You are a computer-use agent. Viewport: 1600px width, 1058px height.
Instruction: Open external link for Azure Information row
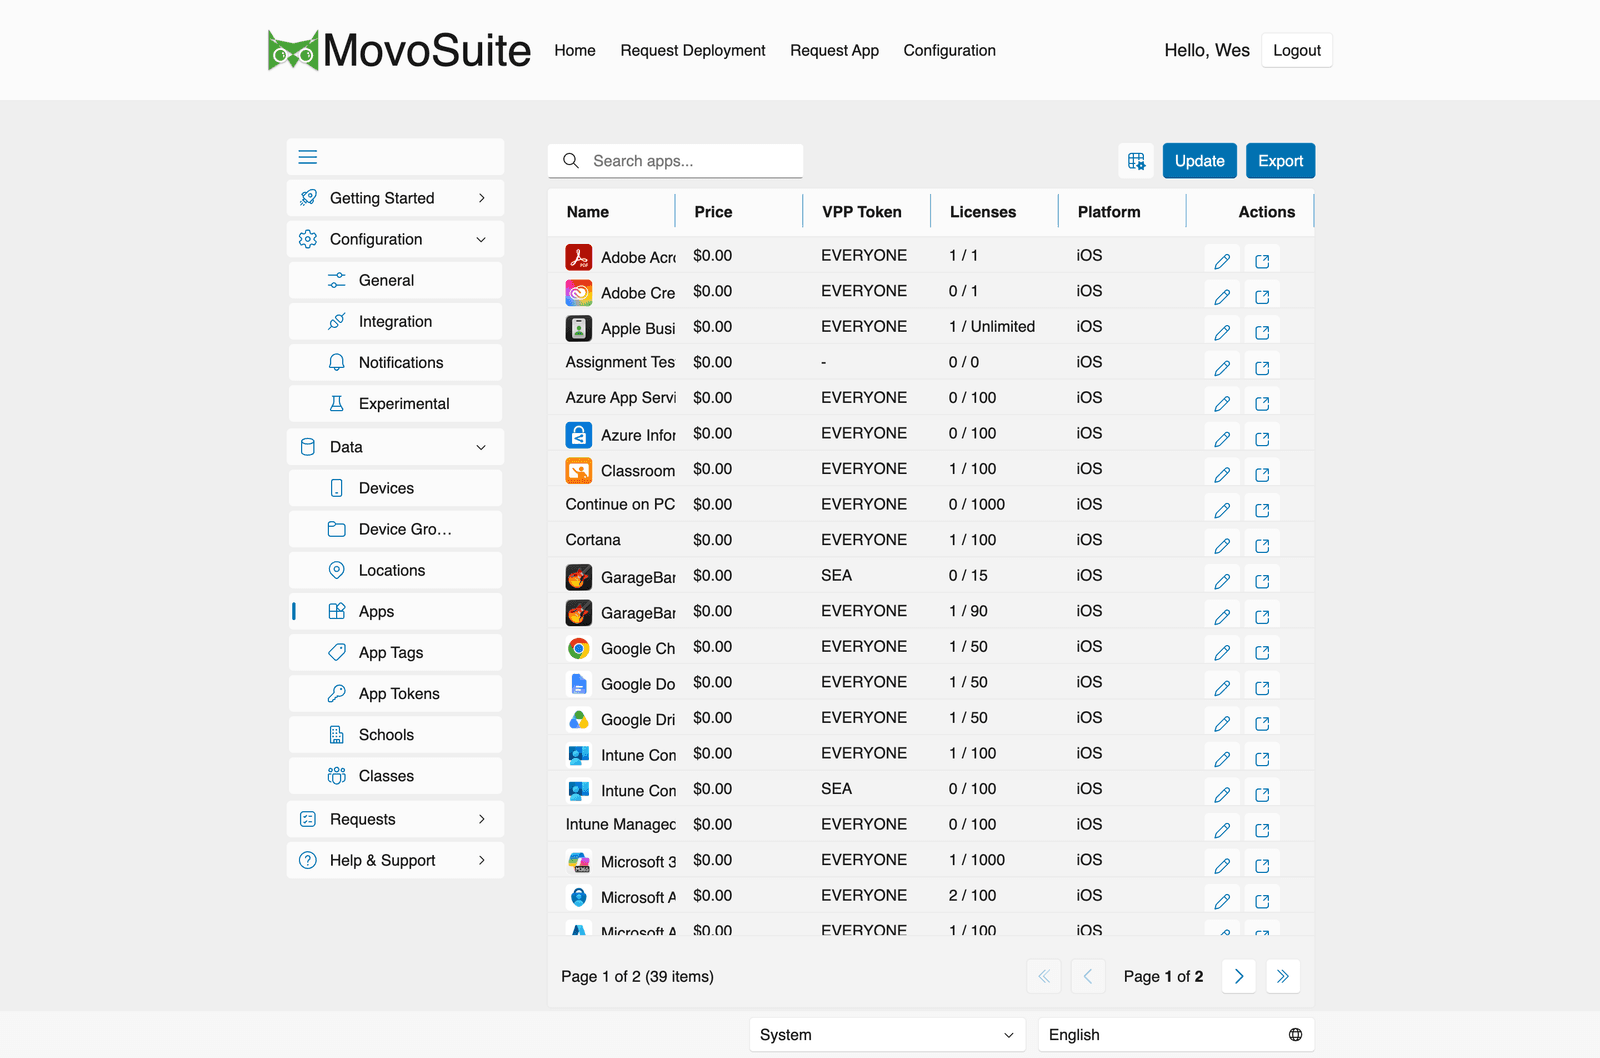(x=1262, y=439)
